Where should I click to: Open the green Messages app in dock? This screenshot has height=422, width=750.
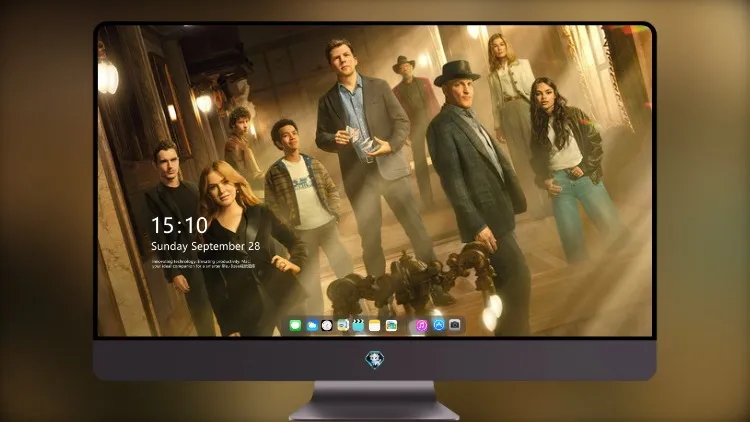pos(295,326)
